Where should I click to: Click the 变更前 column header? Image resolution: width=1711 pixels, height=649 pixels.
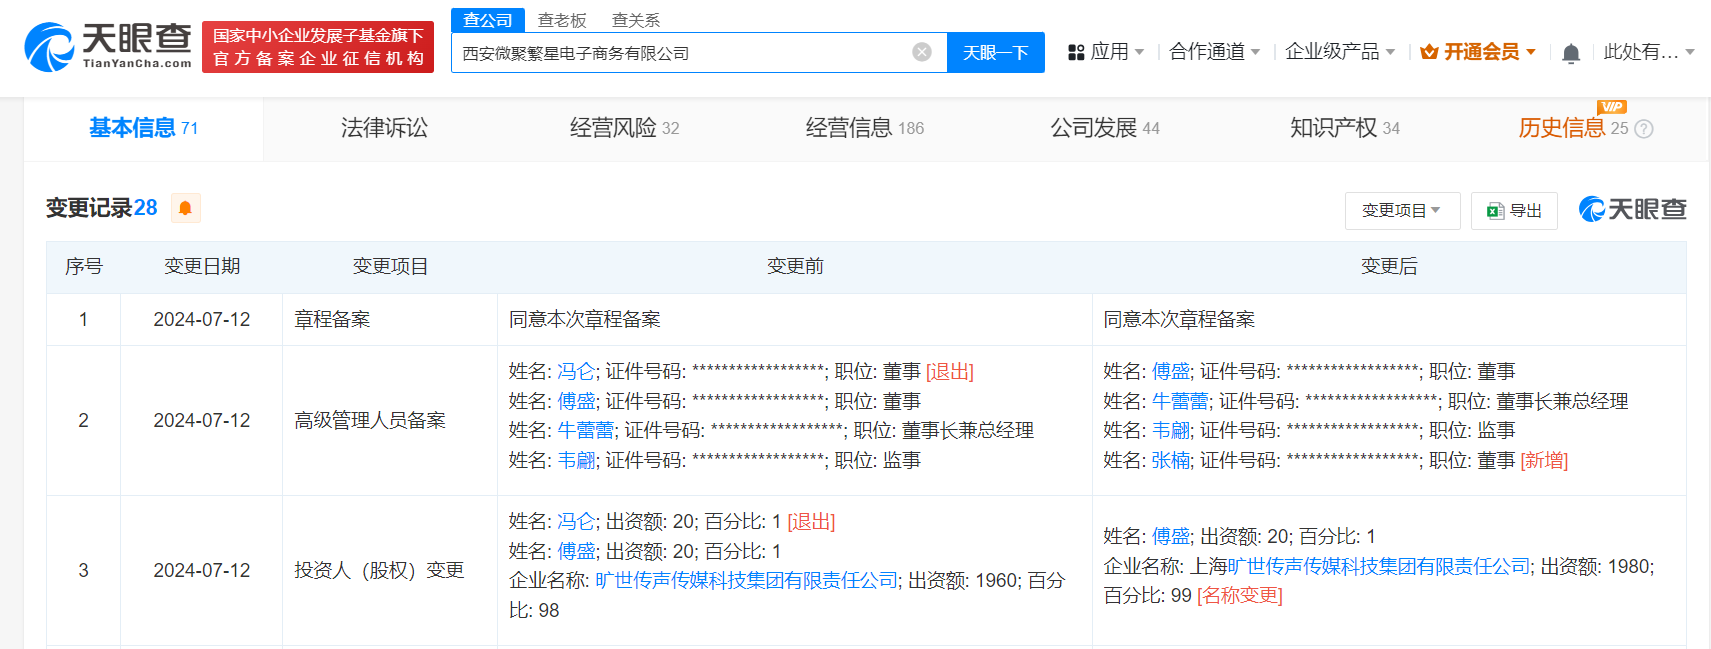click(x=795, y=267)
